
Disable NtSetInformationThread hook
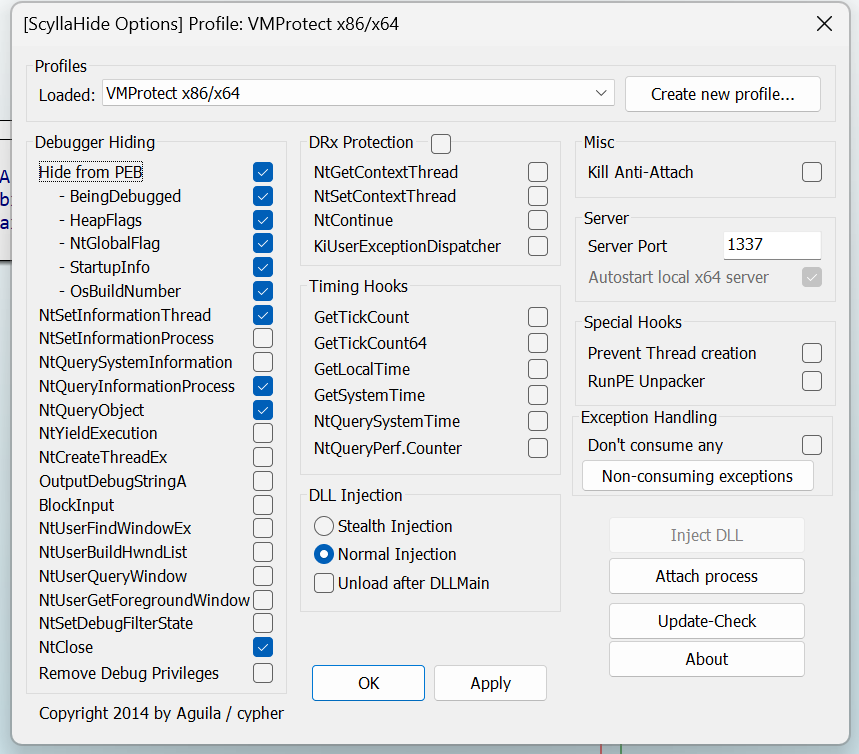pyautogui.click(x=263, y=315)
